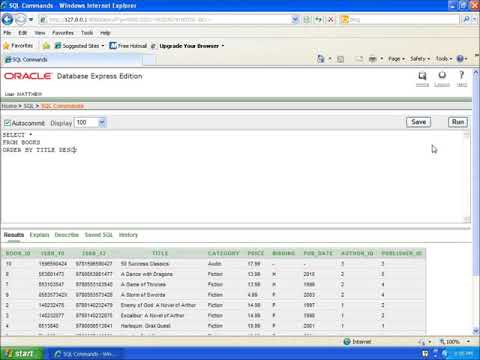Click the Run button

click(x=458, y=122)
